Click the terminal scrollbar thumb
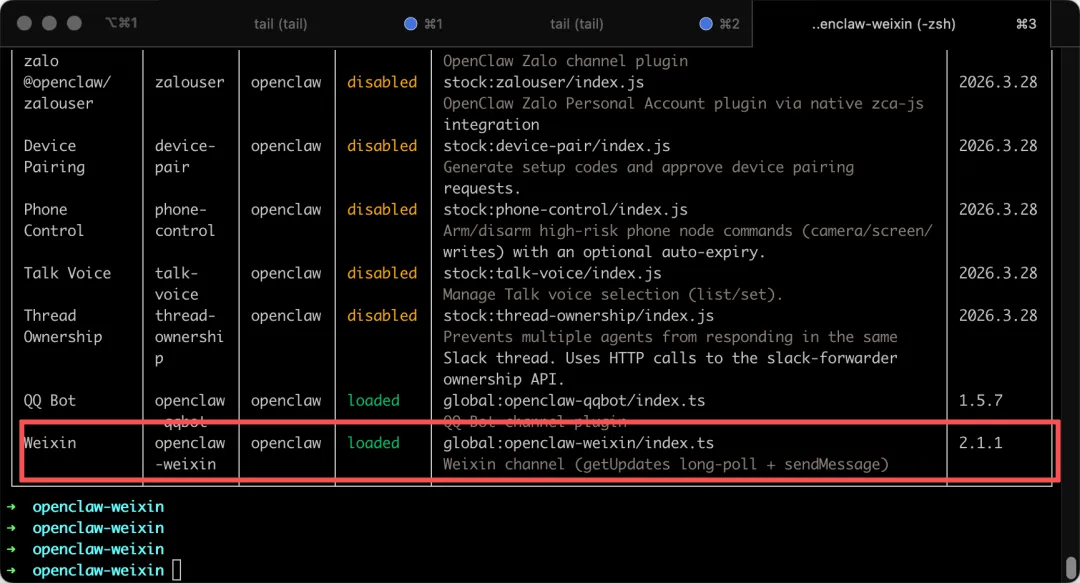 pyautogui.click(x=1071, y=567)
